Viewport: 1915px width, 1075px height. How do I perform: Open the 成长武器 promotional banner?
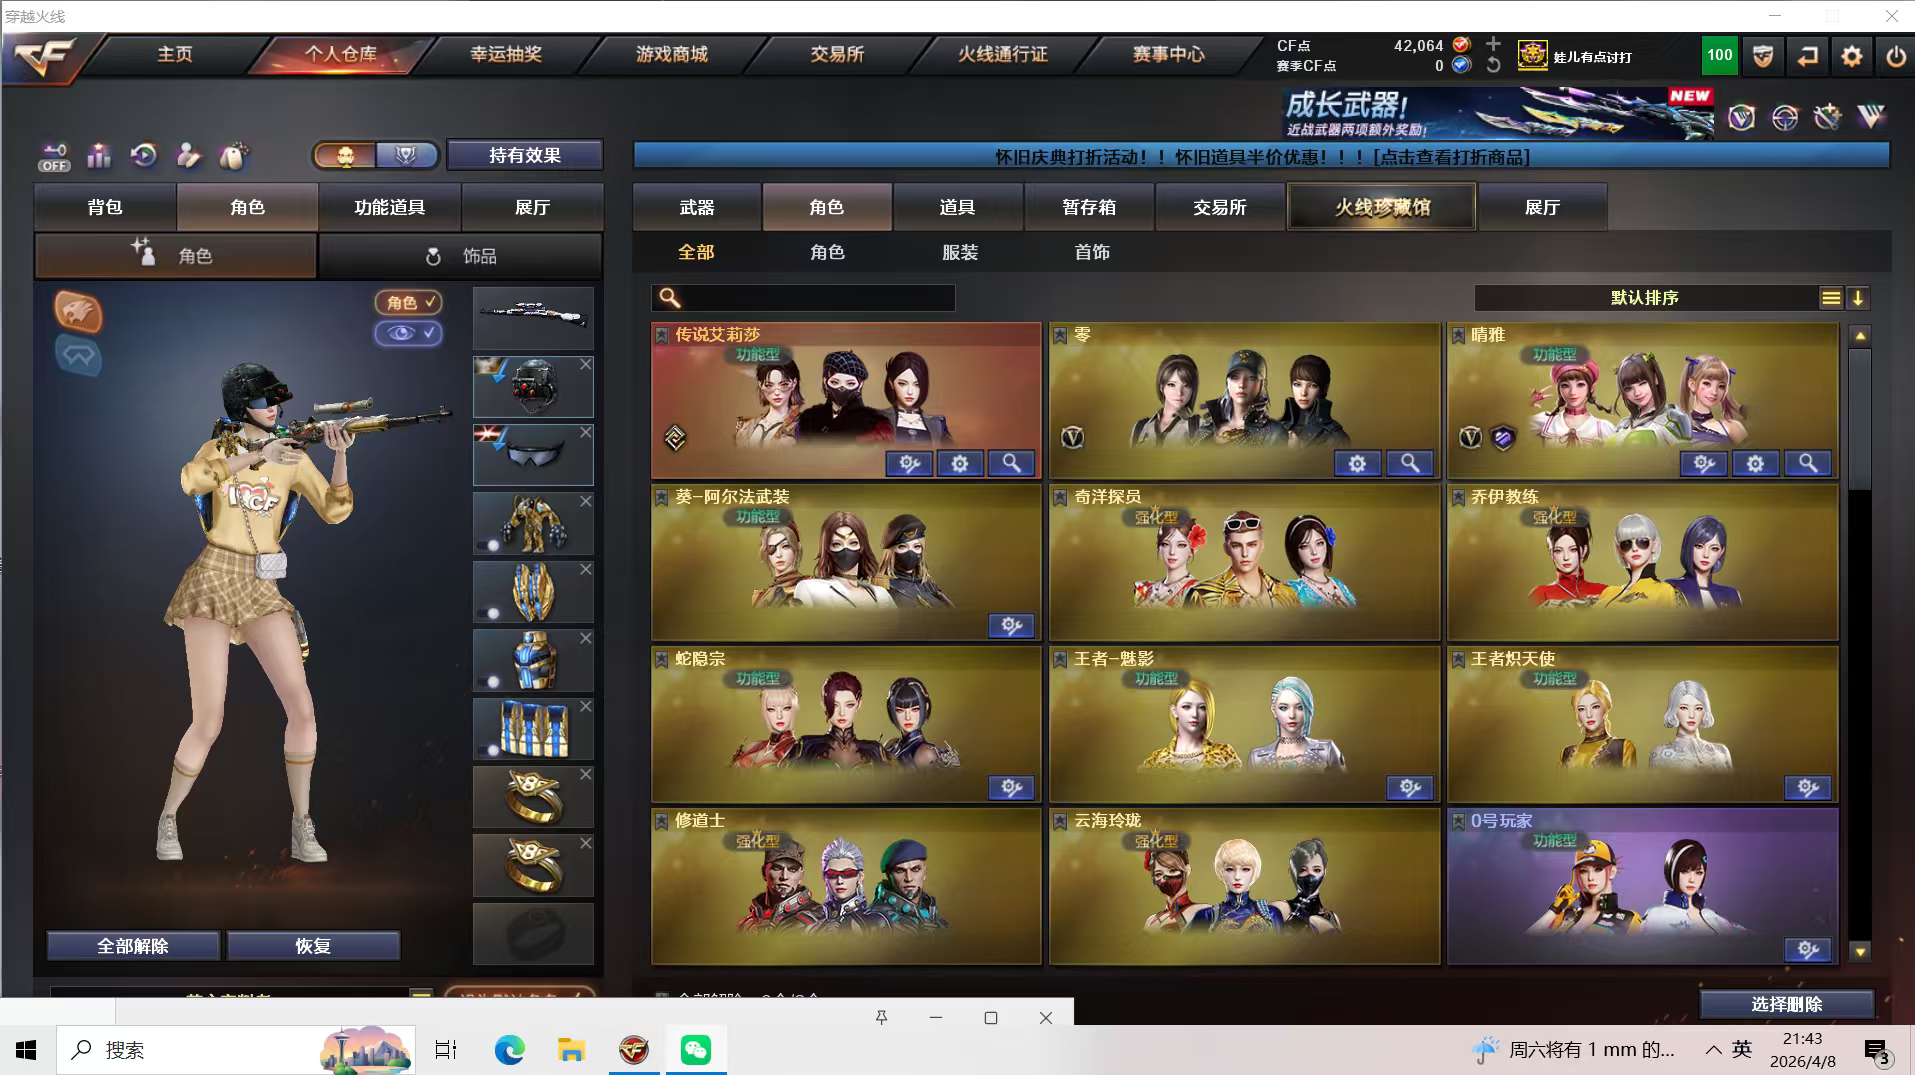coord(1499,113)
